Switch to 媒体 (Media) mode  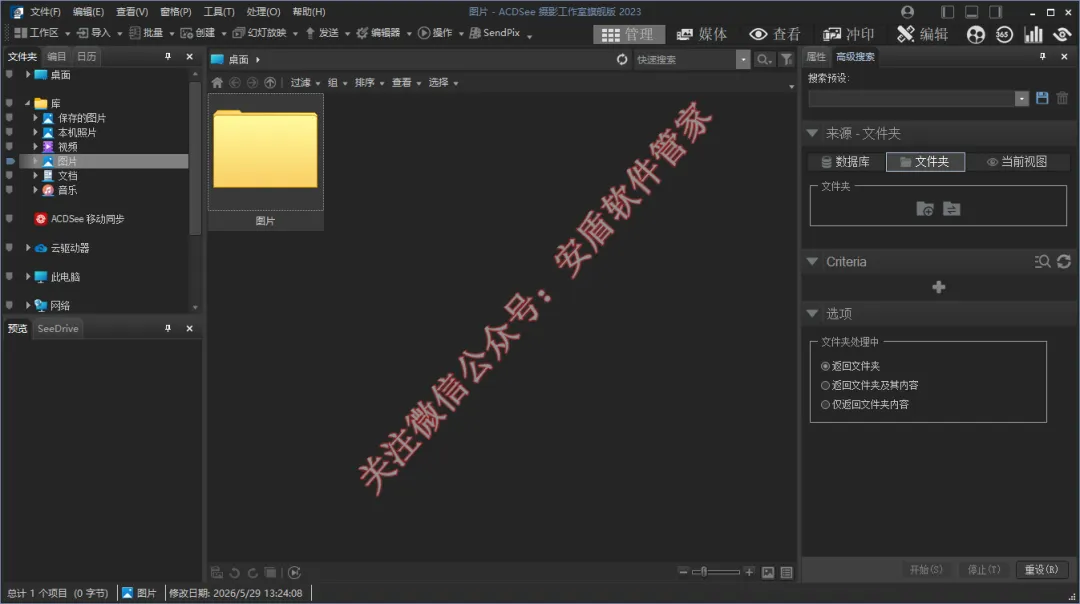point(702,34)
